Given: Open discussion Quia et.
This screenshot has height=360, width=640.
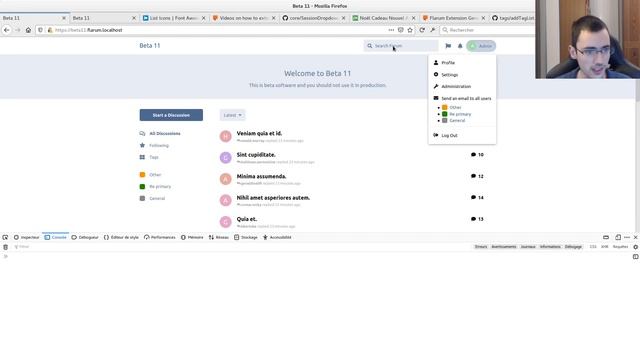Looking at the screenshot, I should pyautogui.click(x=247, y=219).
